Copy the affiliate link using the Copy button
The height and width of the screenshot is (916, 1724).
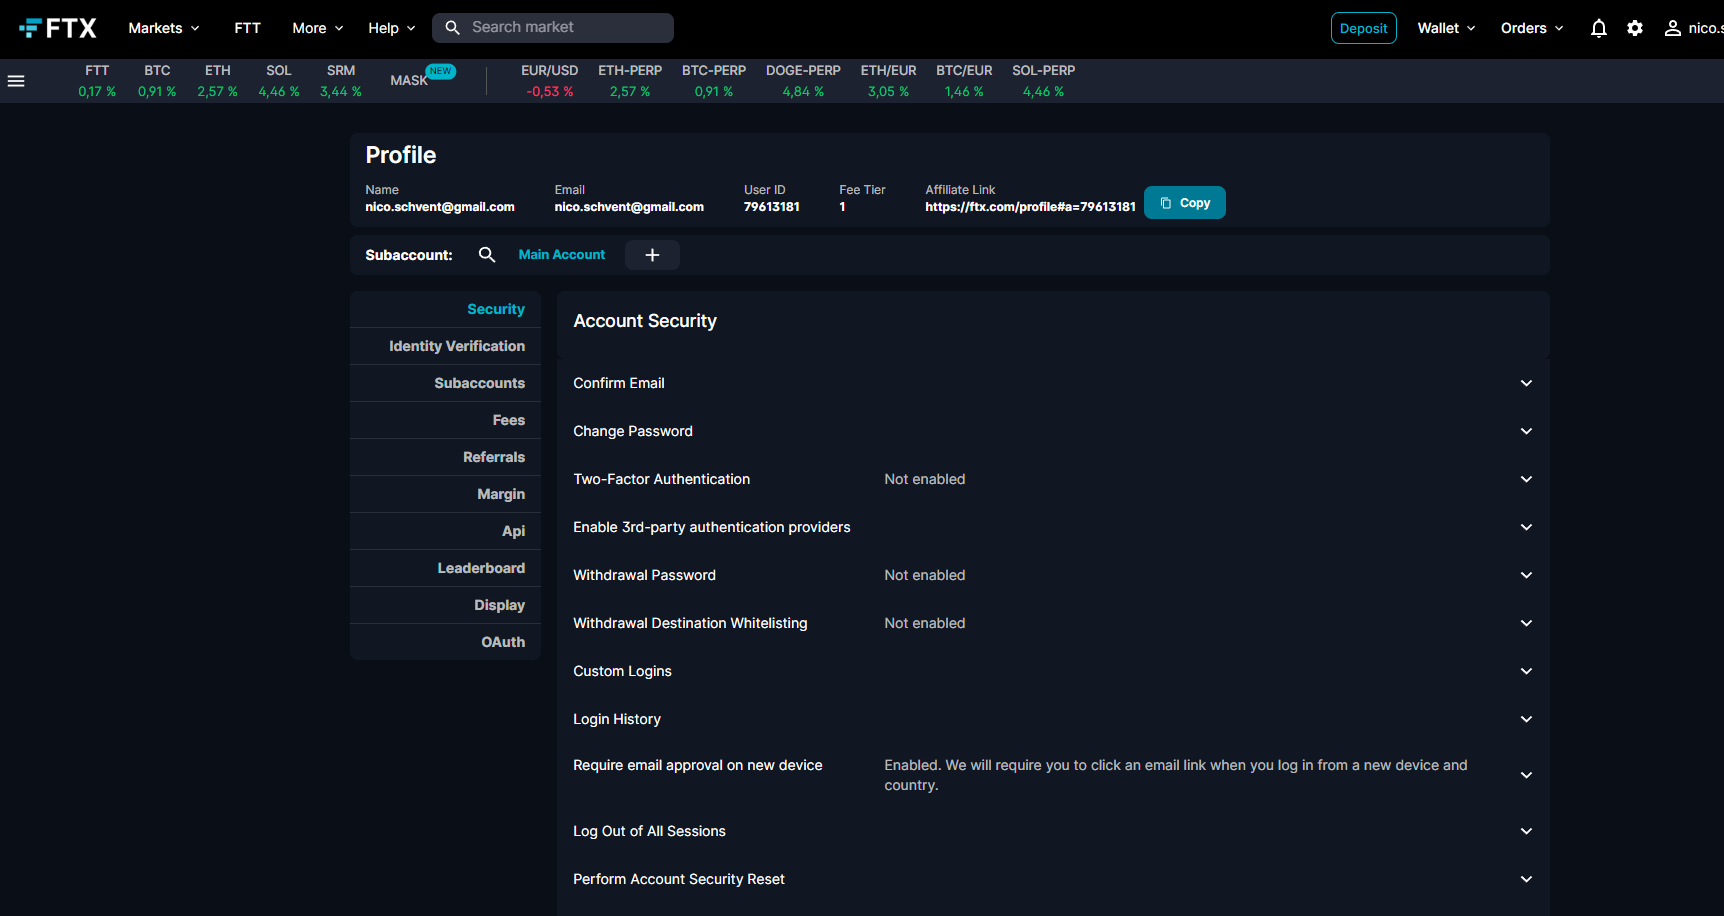point(1184,202)
